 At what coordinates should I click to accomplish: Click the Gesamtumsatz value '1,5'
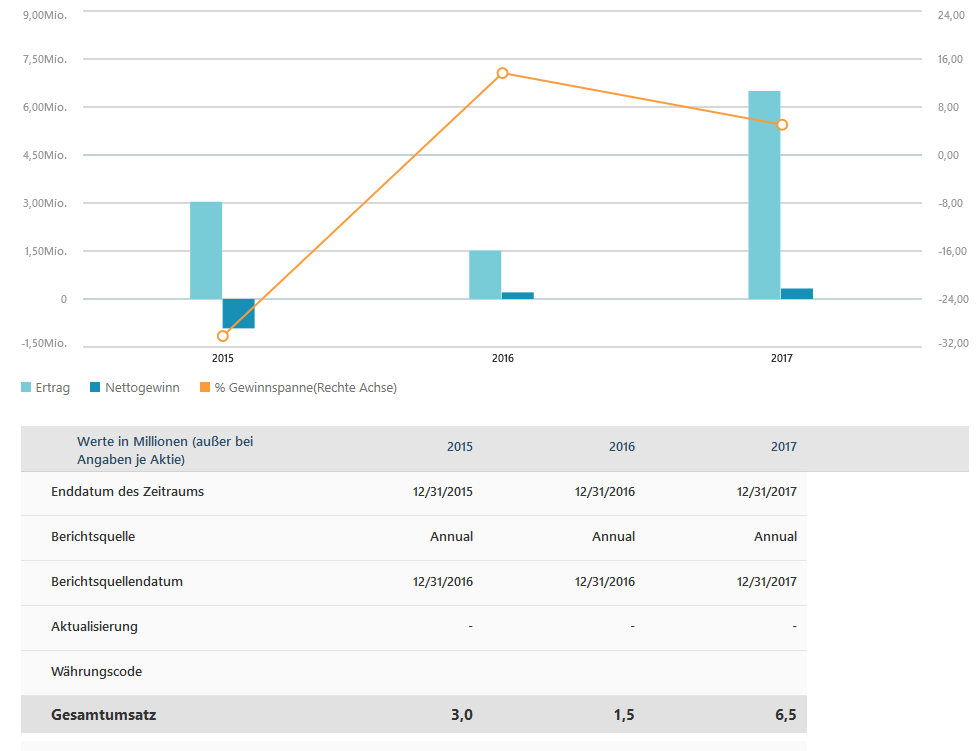624,715
